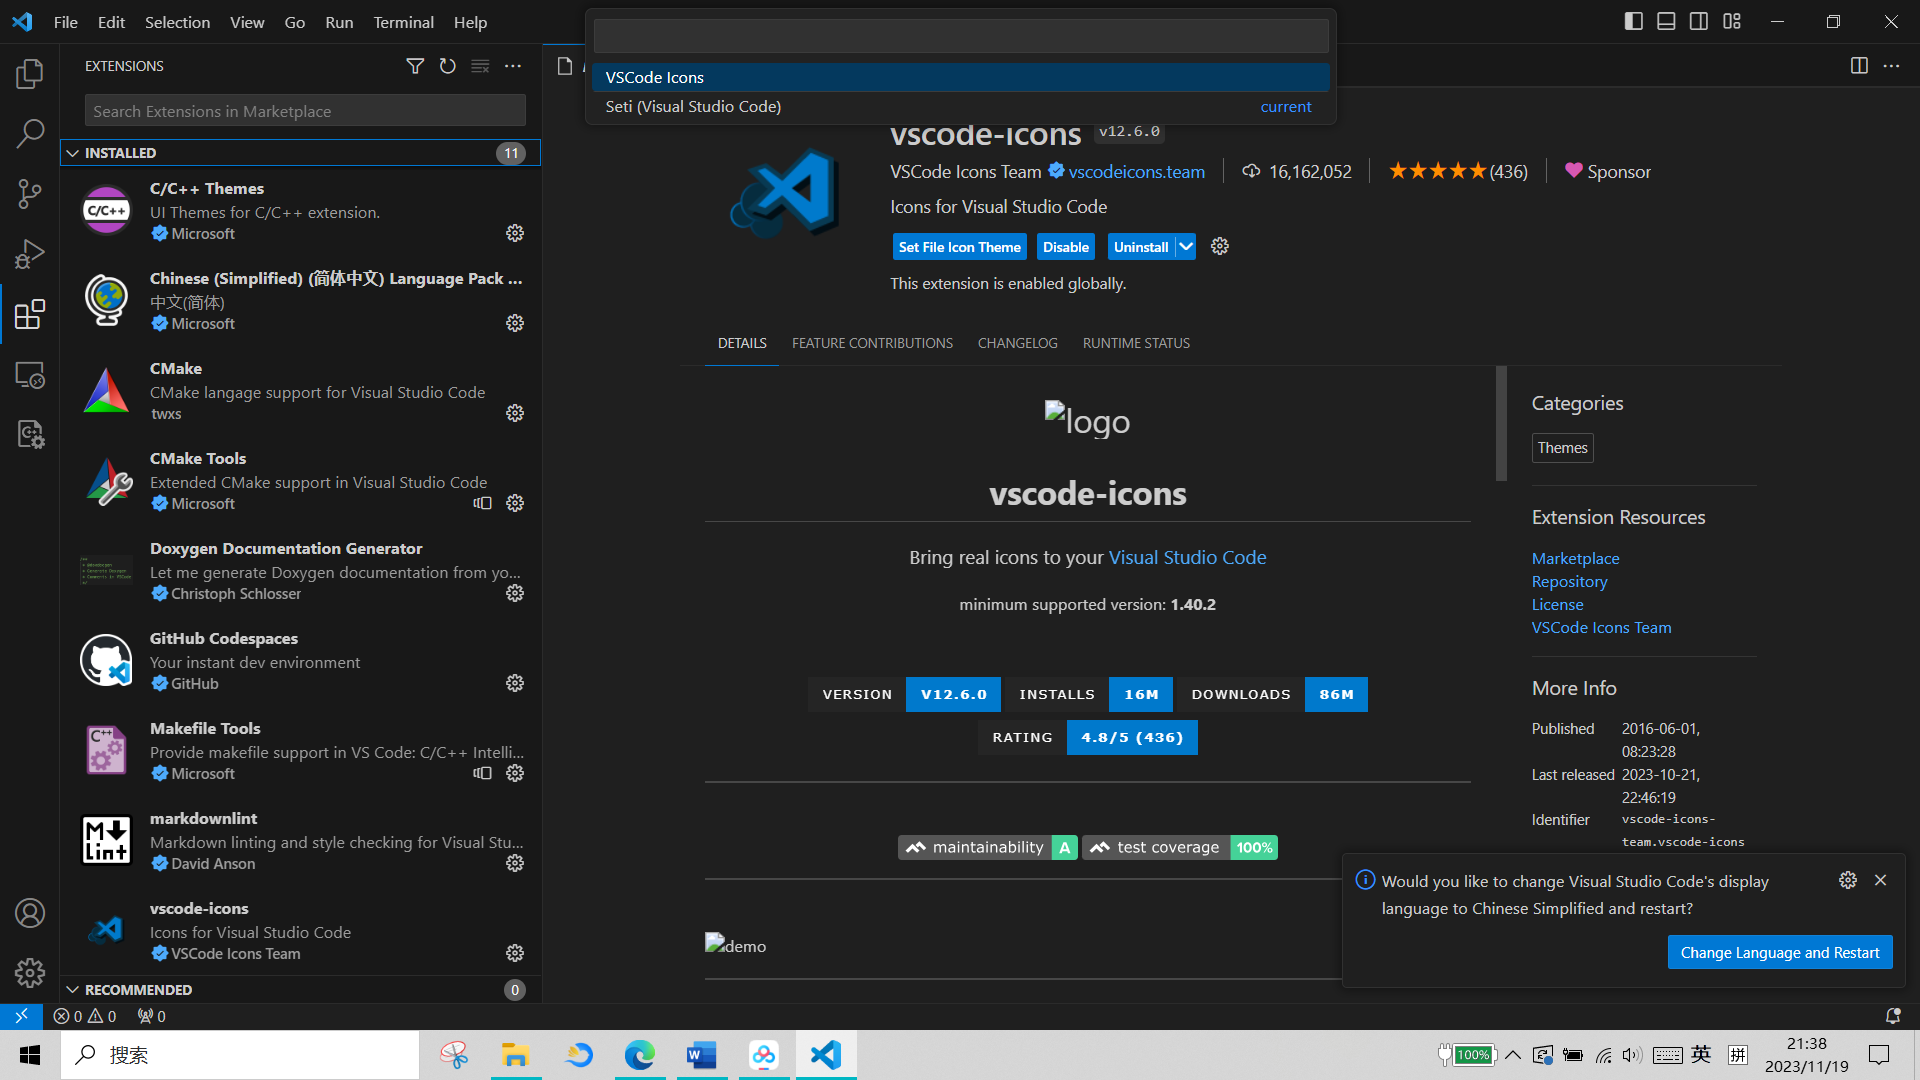This screenshot has height=1080, width=1920.
Task: Focus the Search Extensions in Marketplace field
Action: [x=305, y=111]
